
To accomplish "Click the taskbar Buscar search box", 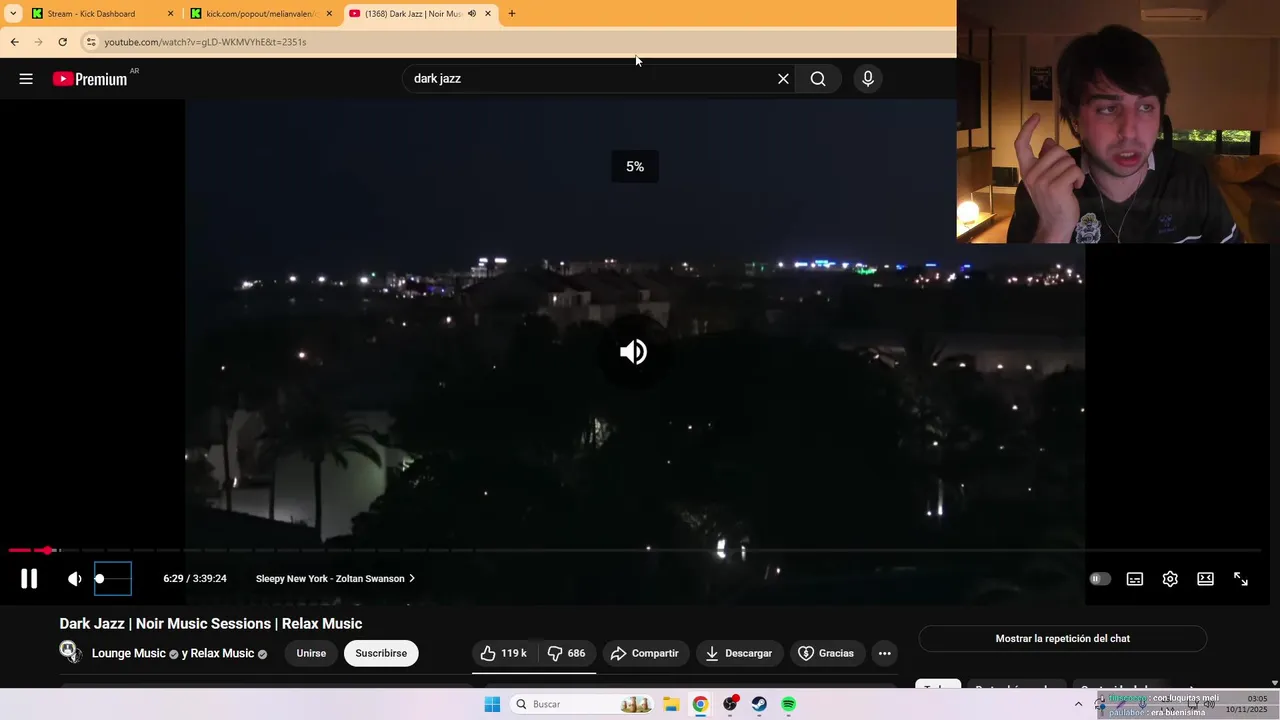I will pyautogui.click(x=582, y=704).
